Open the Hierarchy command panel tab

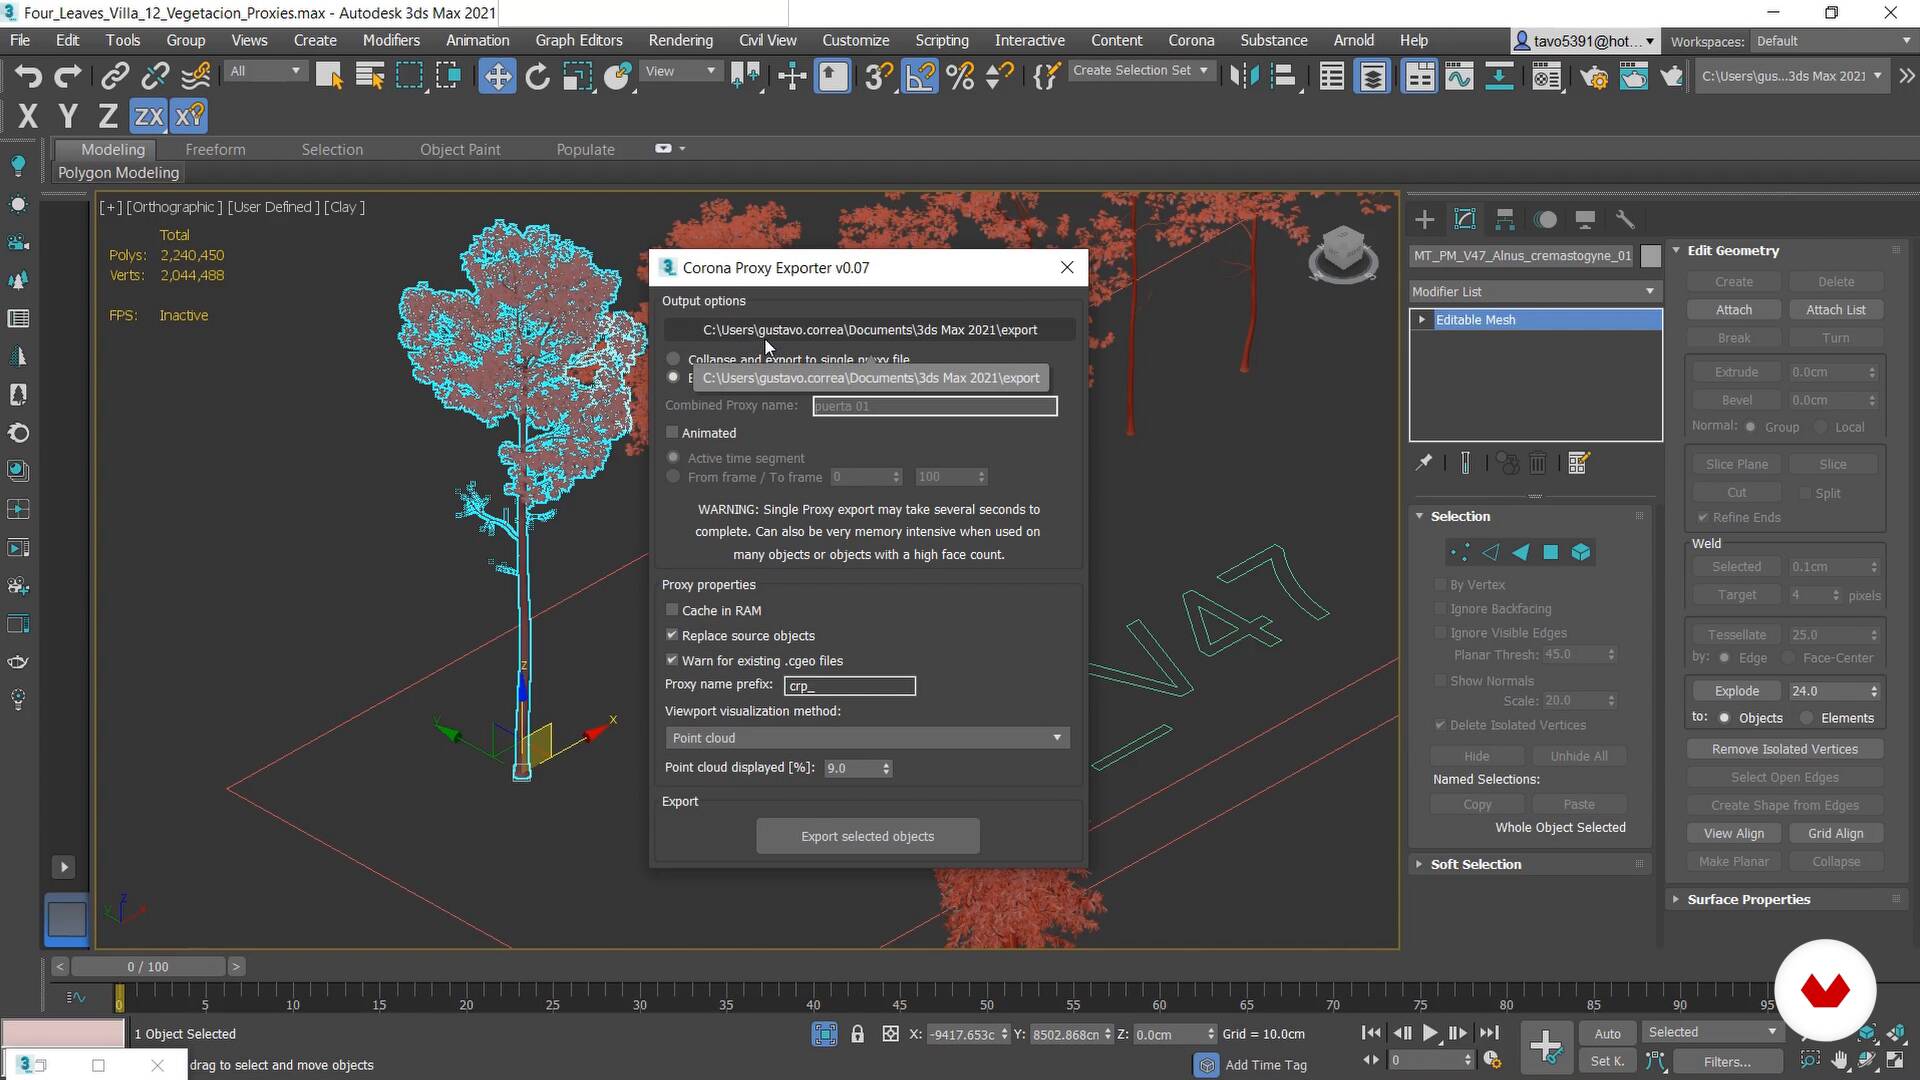coord(1505,219)
